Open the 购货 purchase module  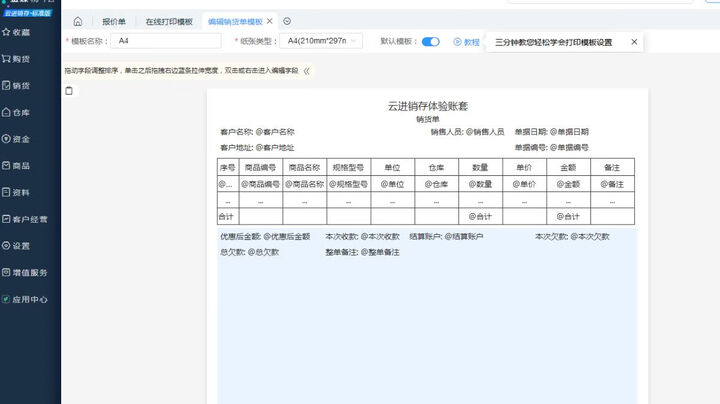click(18, 59)
